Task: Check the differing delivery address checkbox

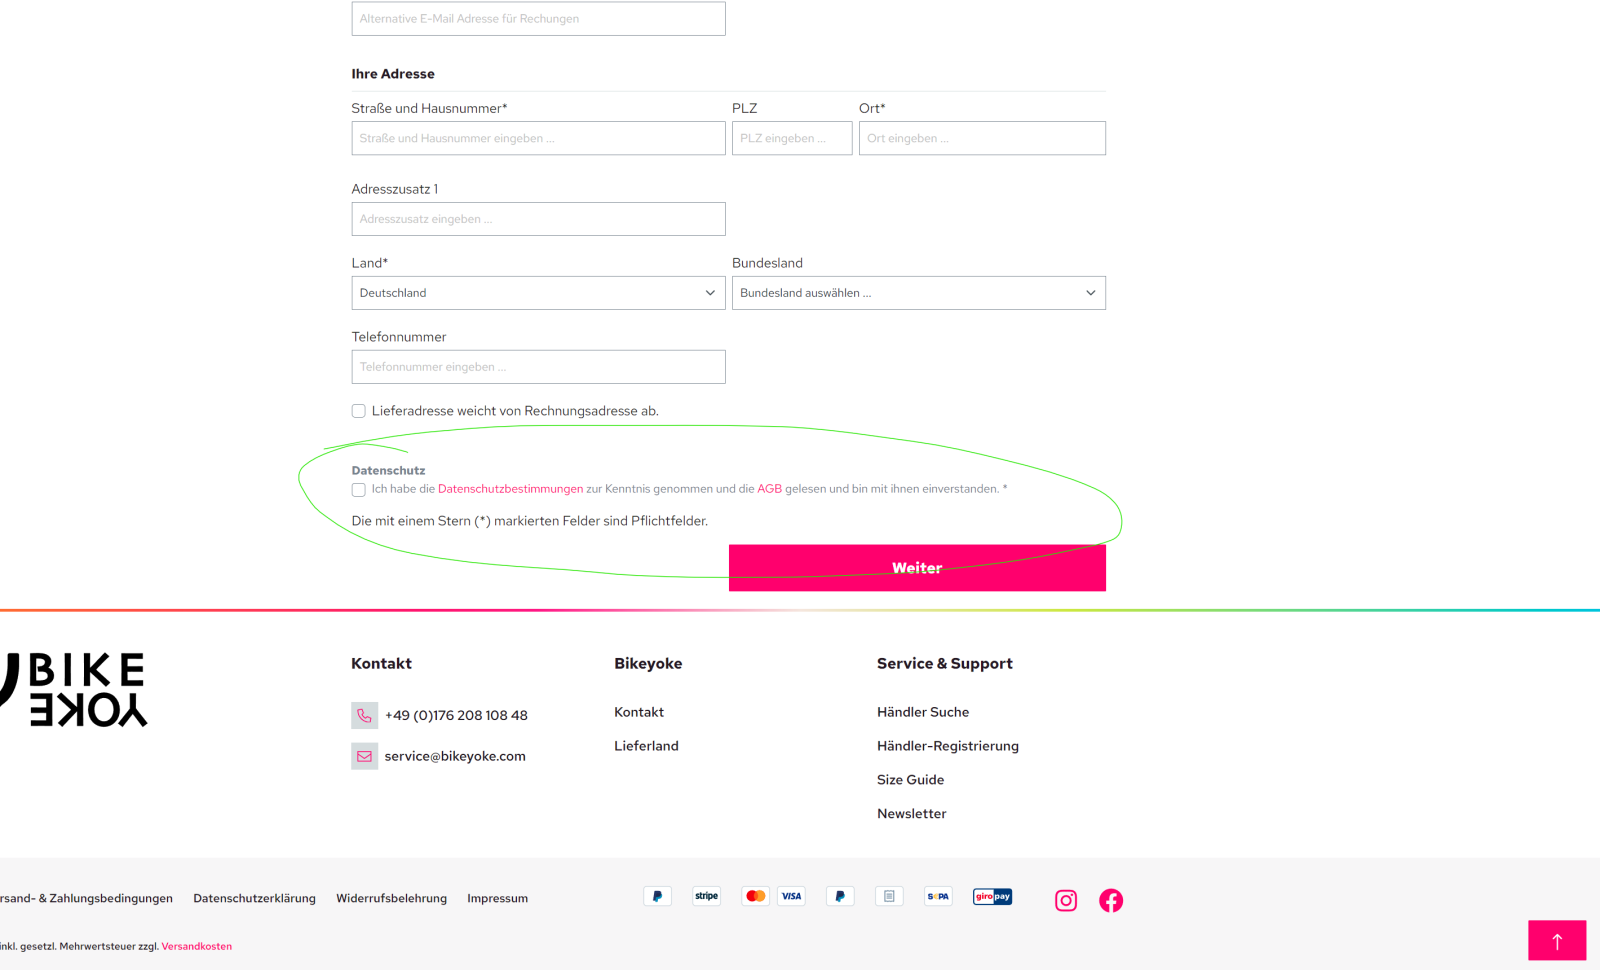Action: (x=358, y=411)
